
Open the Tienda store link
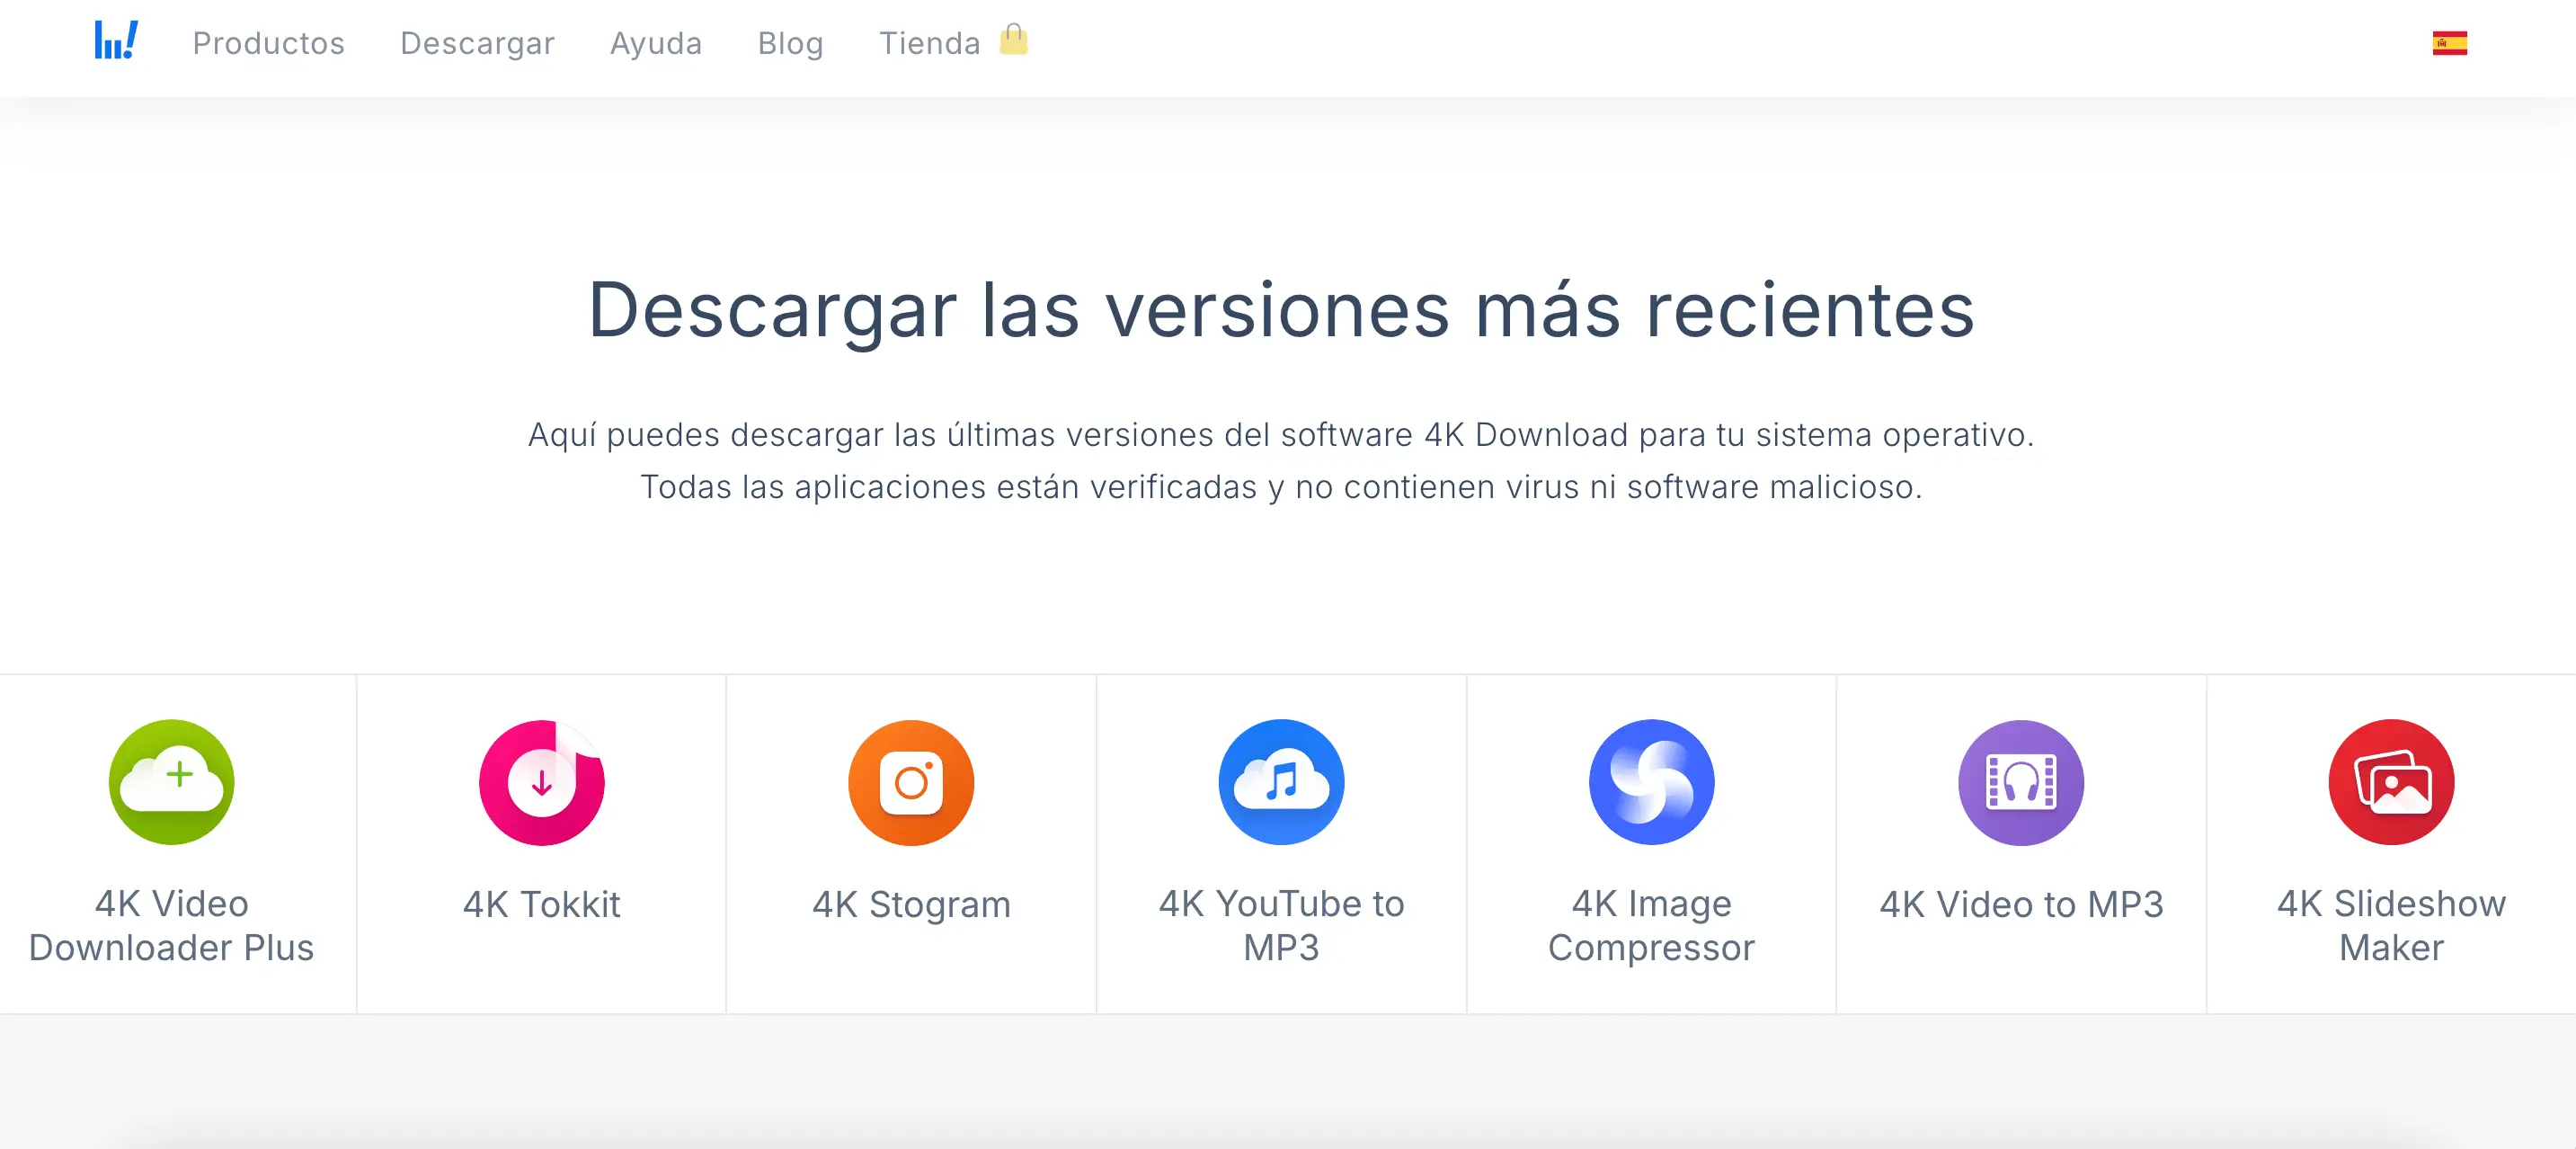[929, 43]
